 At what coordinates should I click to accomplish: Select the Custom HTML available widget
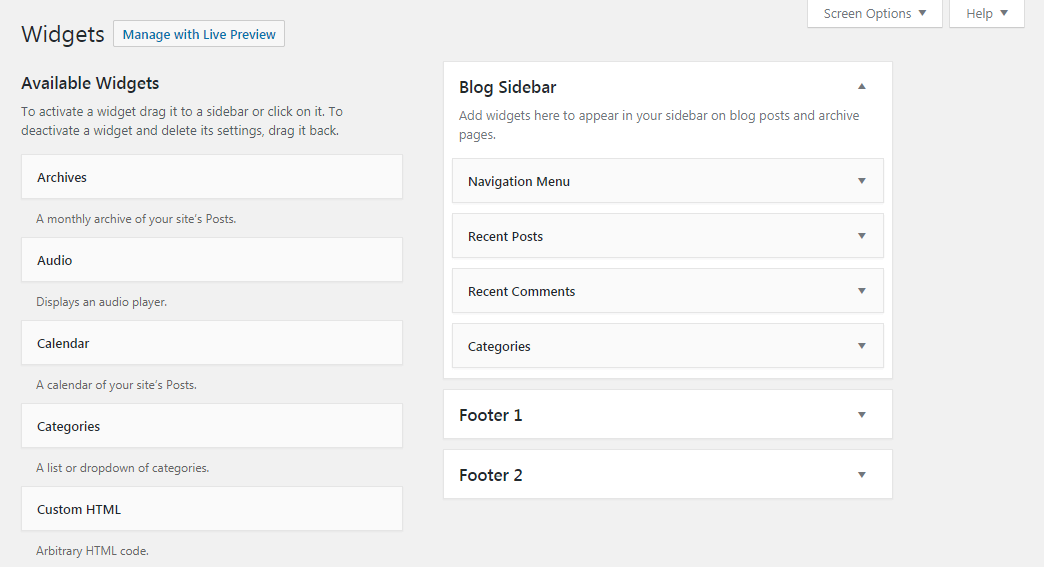pos(212,509)
